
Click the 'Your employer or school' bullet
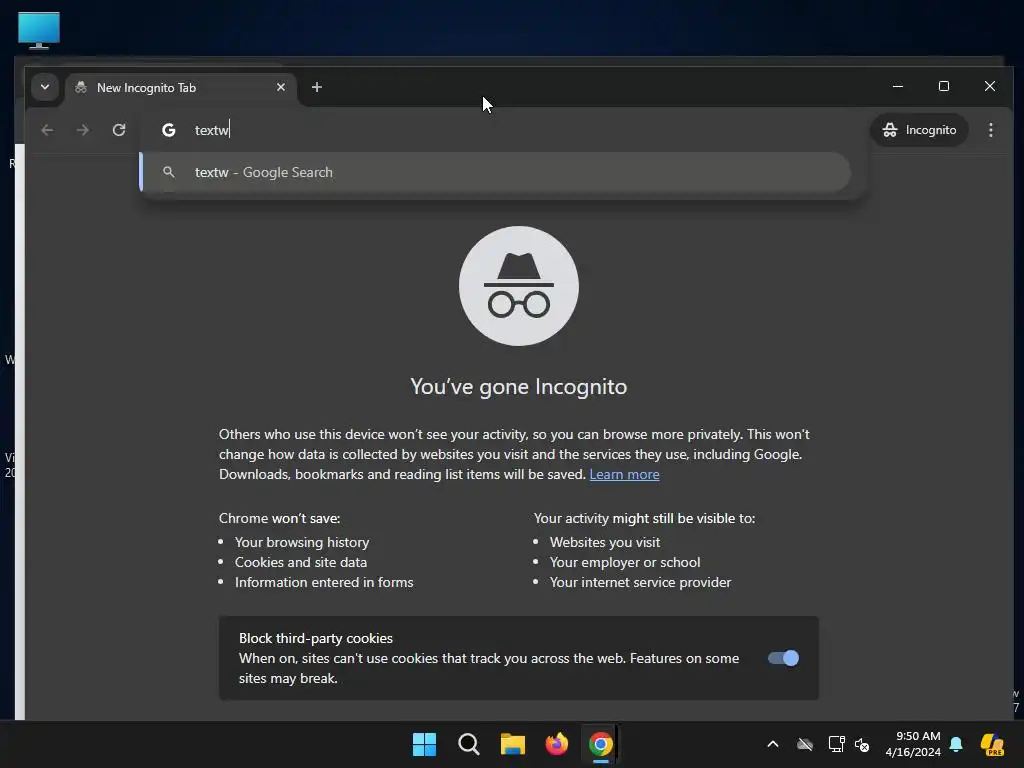tap(625, 562)
